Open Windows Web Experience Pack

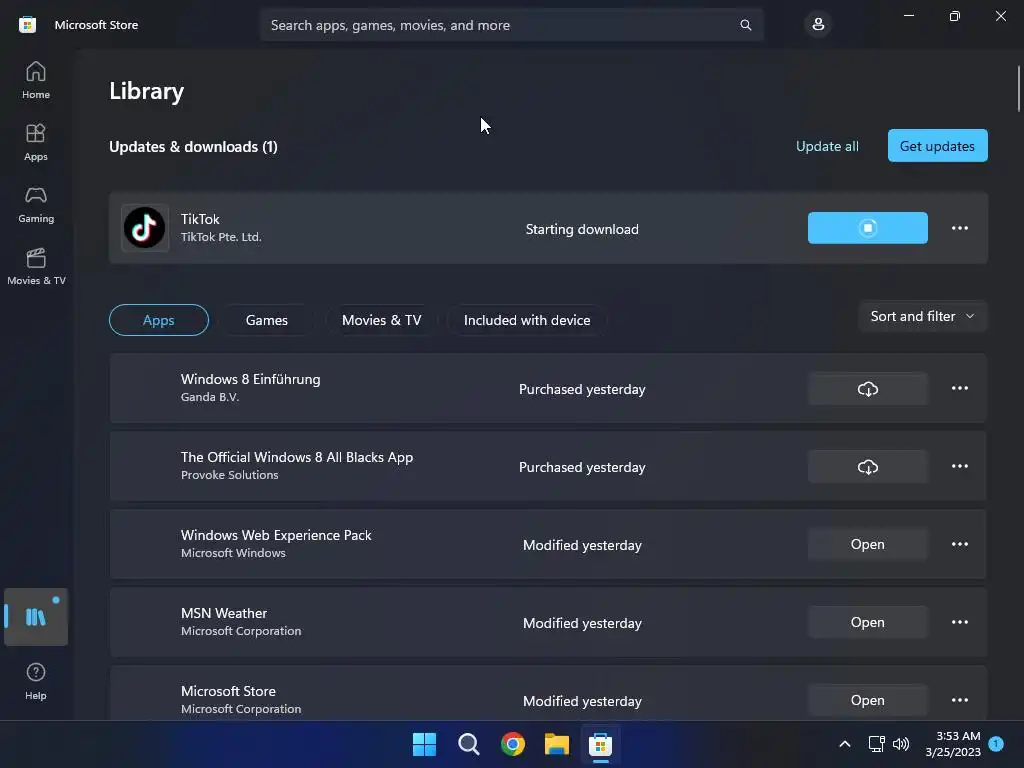[x=867, y=545]
